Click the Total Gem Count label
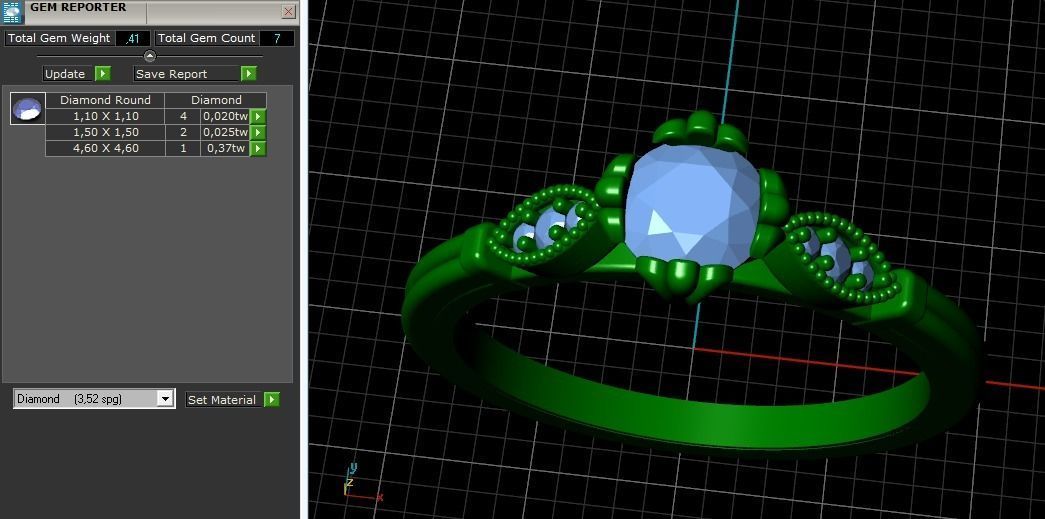Screen dimensions: 1045x519 tap(206, 38)
